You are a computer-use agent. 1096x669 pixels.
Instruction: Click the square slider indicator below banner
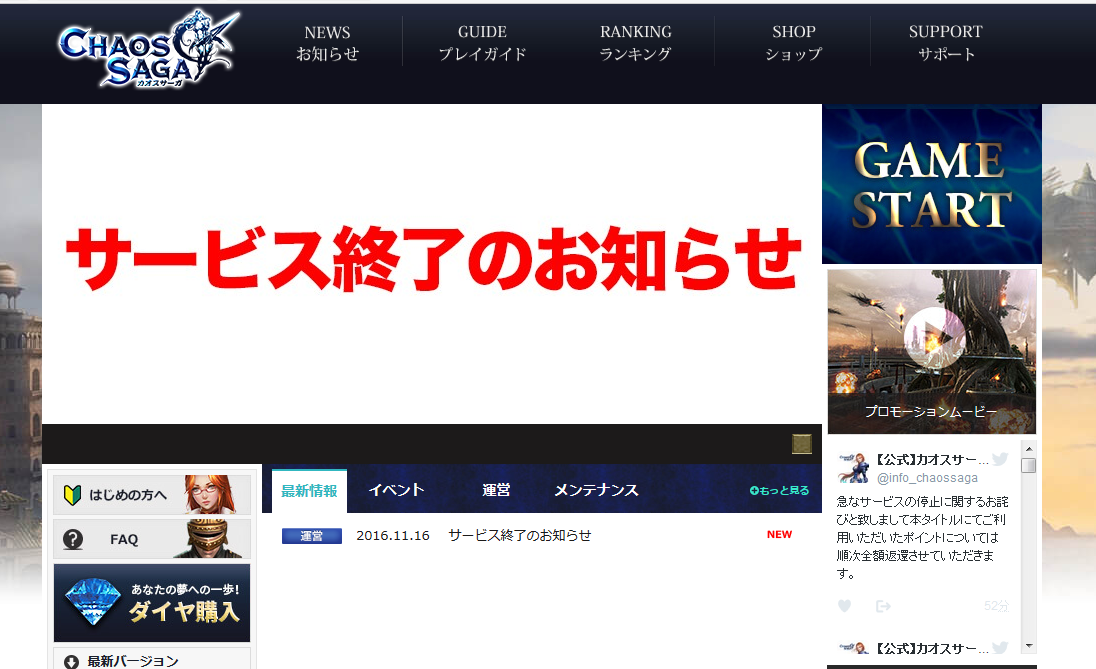tap(801, 444)
